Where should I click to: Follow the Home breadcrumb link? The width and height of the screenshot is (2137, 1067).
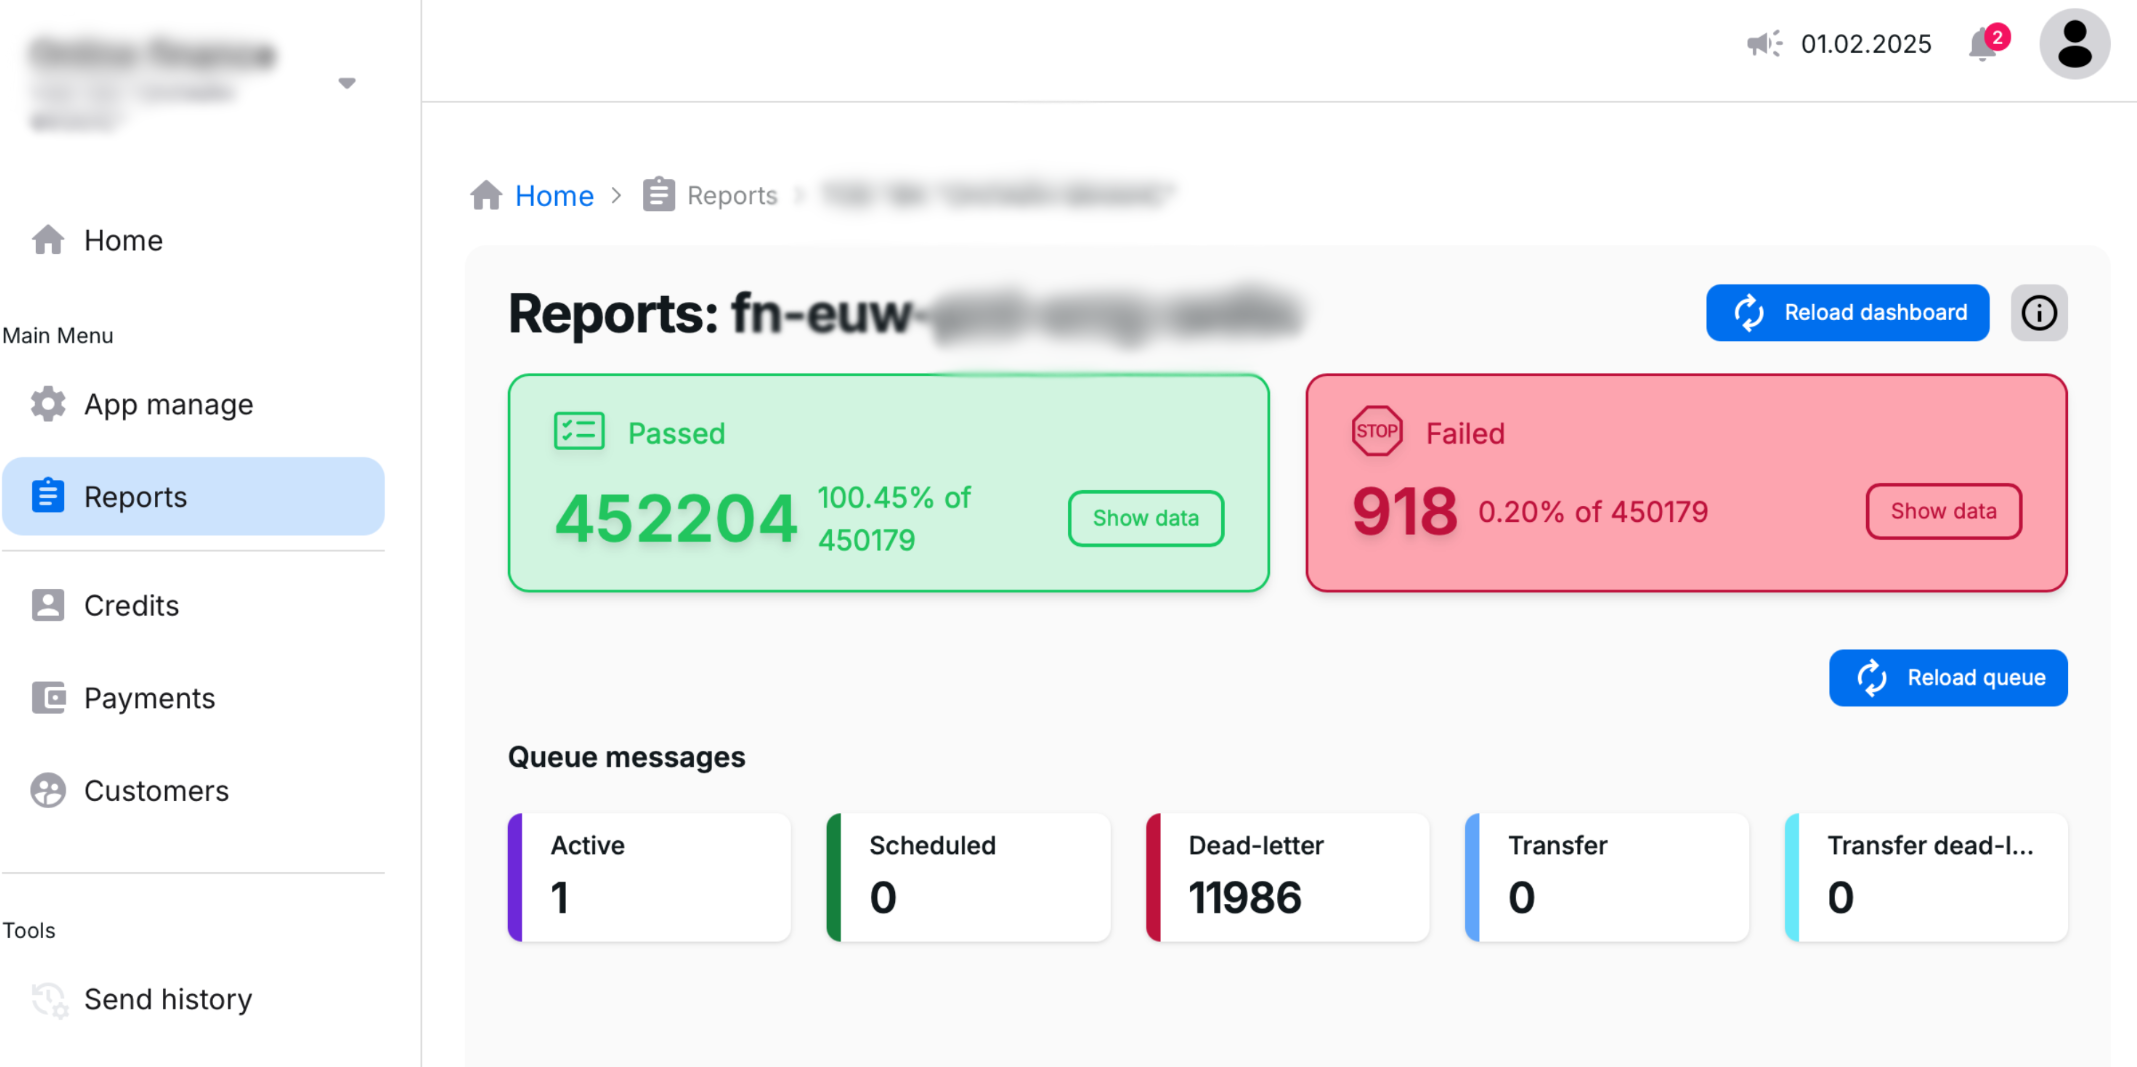click(x=554, y=195)
